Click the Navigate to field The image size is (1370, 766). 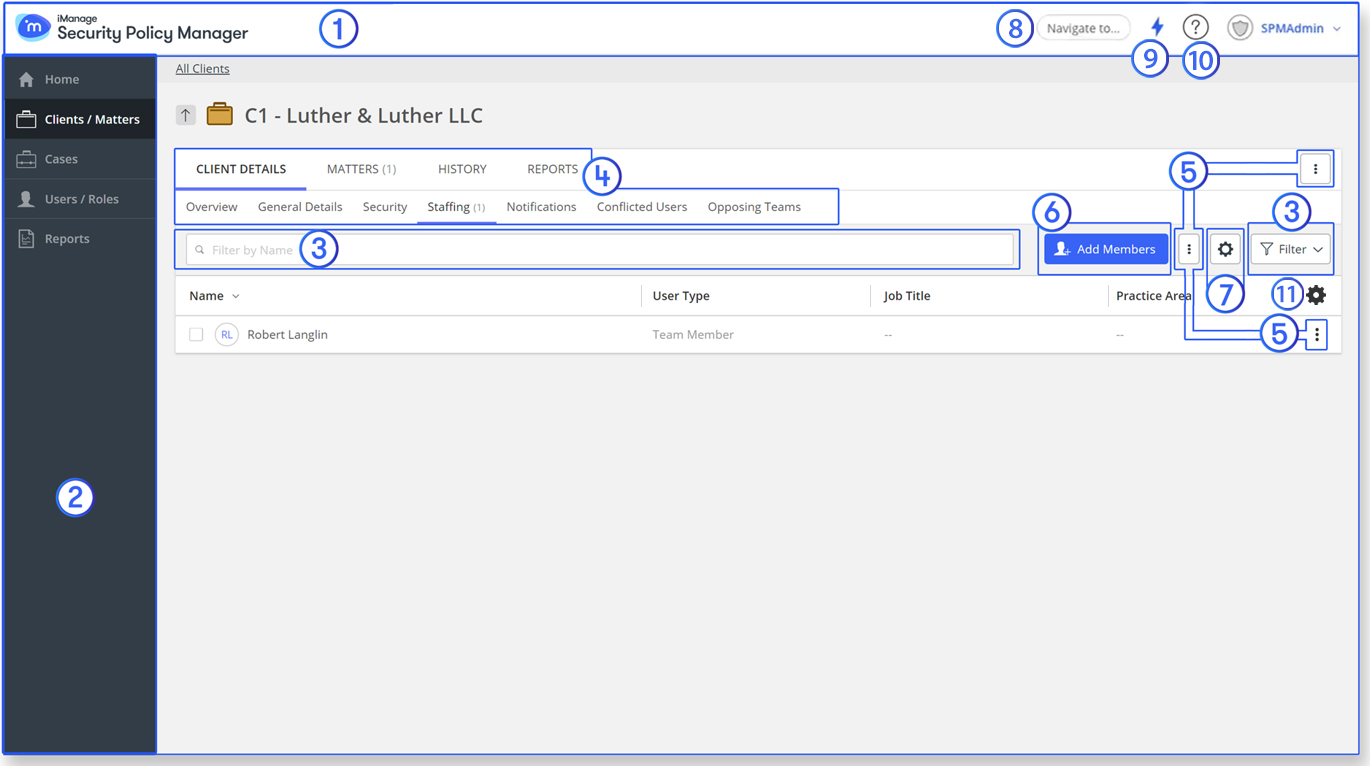[x=1083, y=28]
